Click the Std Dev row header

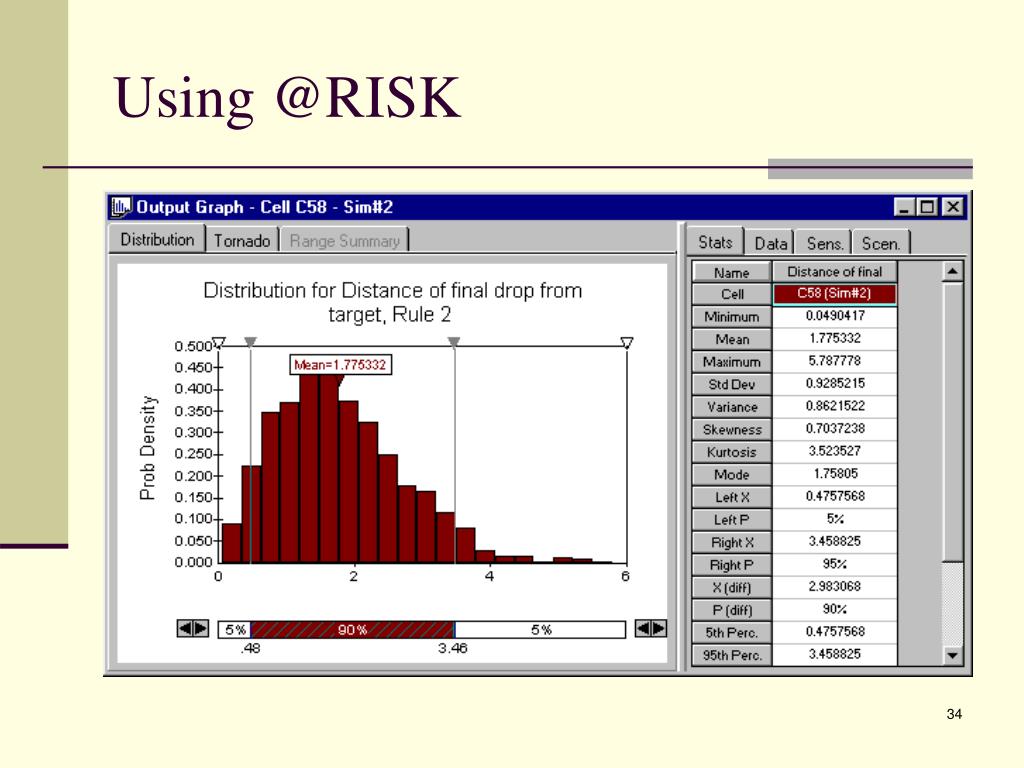pyautogui.click(x=731, y=384)
